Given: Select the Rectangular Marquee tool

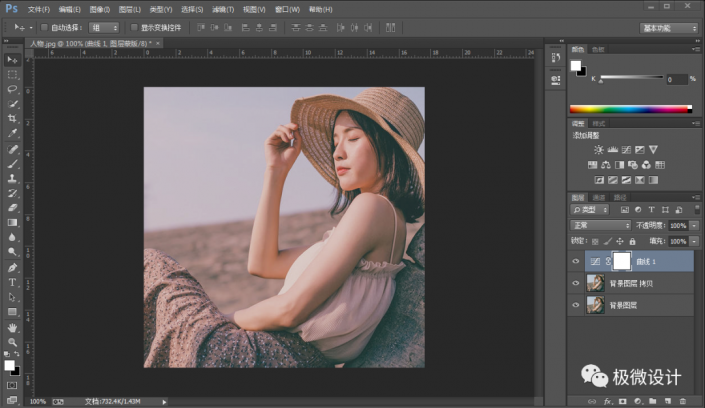Looking at the screenshot, I should [12, 74].
